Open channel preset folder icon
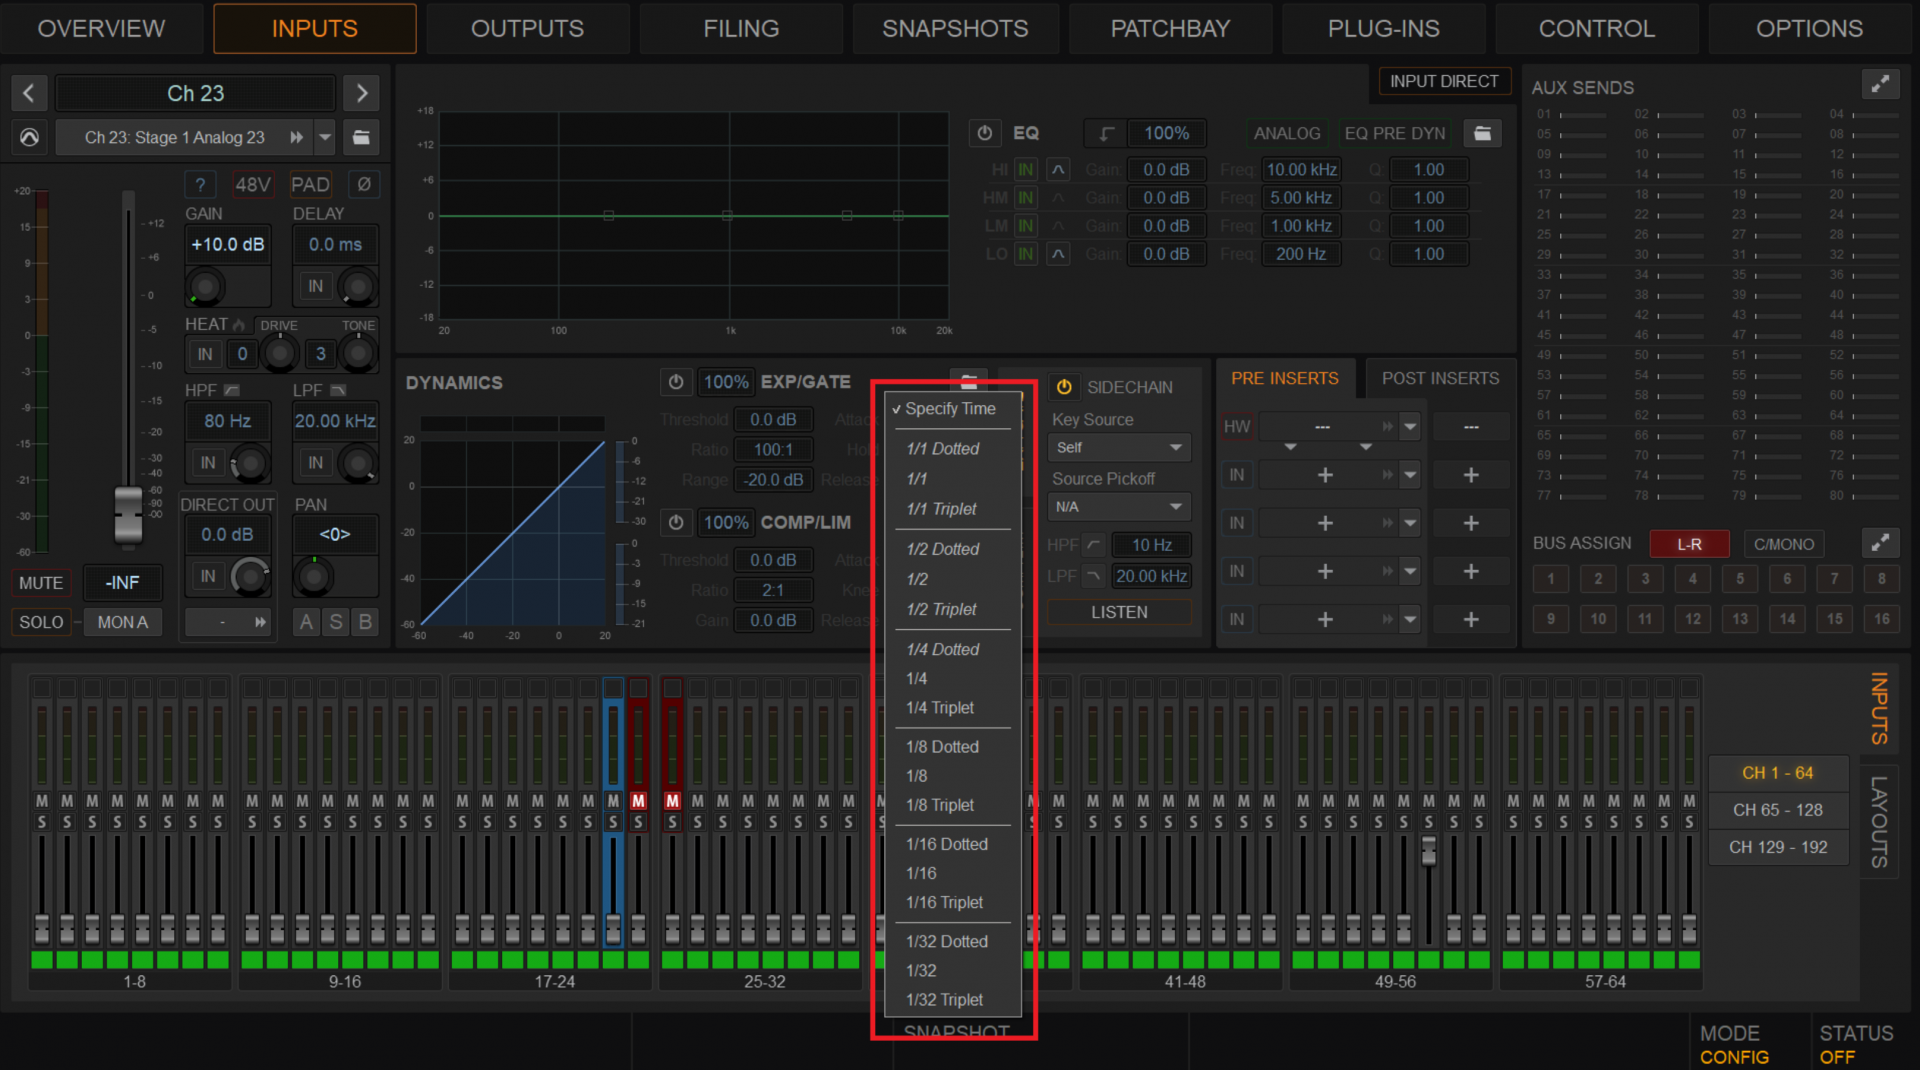The image size is (1920, 1070). tap(361, 137)
